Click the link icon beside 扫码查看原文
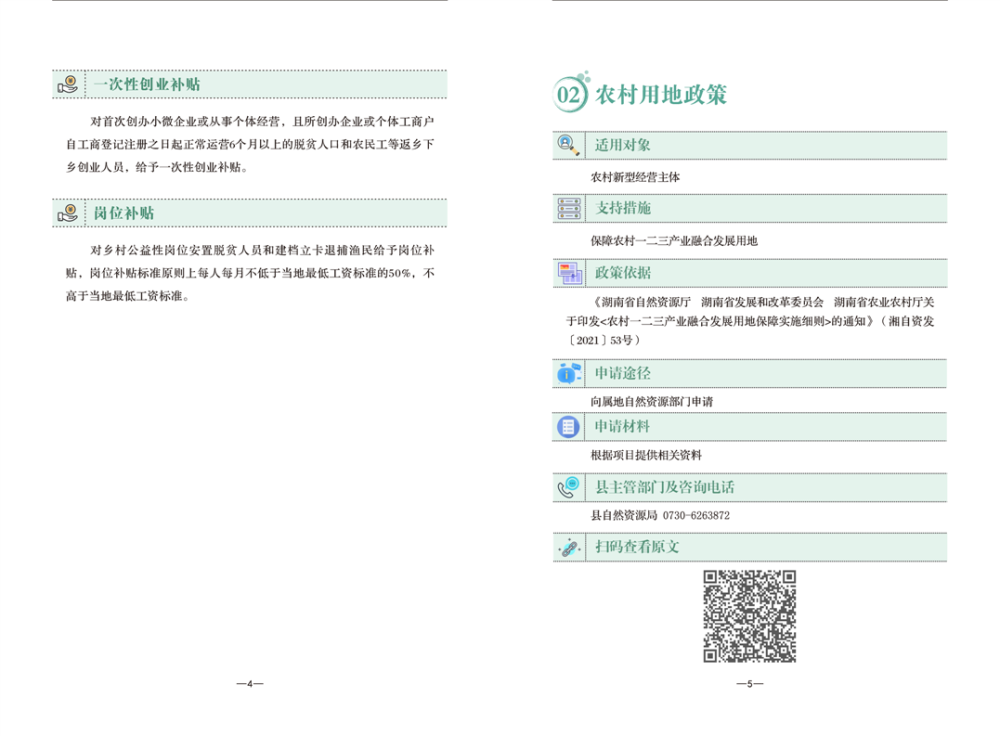Screen dimensions: 1000x736 tap(568, 547)
